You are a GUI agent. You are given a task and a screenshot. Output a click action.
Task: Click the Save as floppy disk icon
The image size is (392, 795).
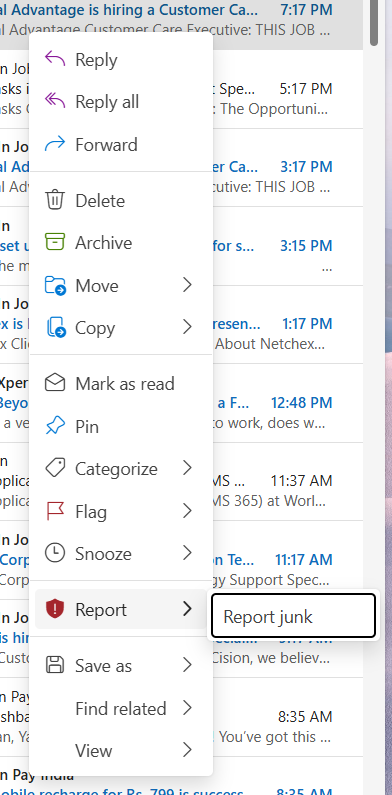[55, 665]
